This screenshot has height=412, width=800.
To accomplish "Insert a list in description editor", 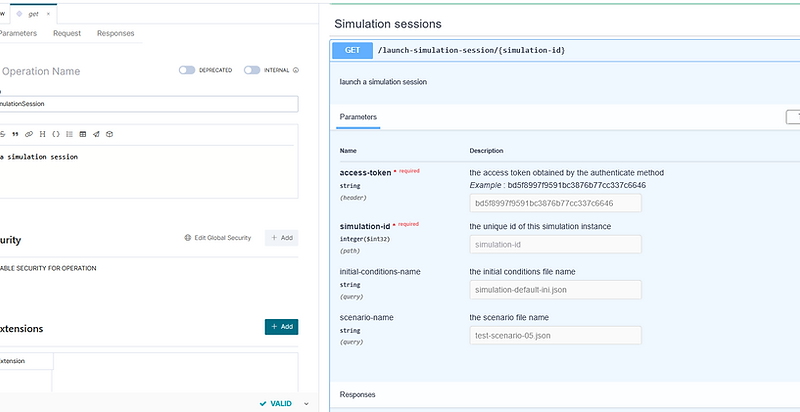I will (69, 134).
